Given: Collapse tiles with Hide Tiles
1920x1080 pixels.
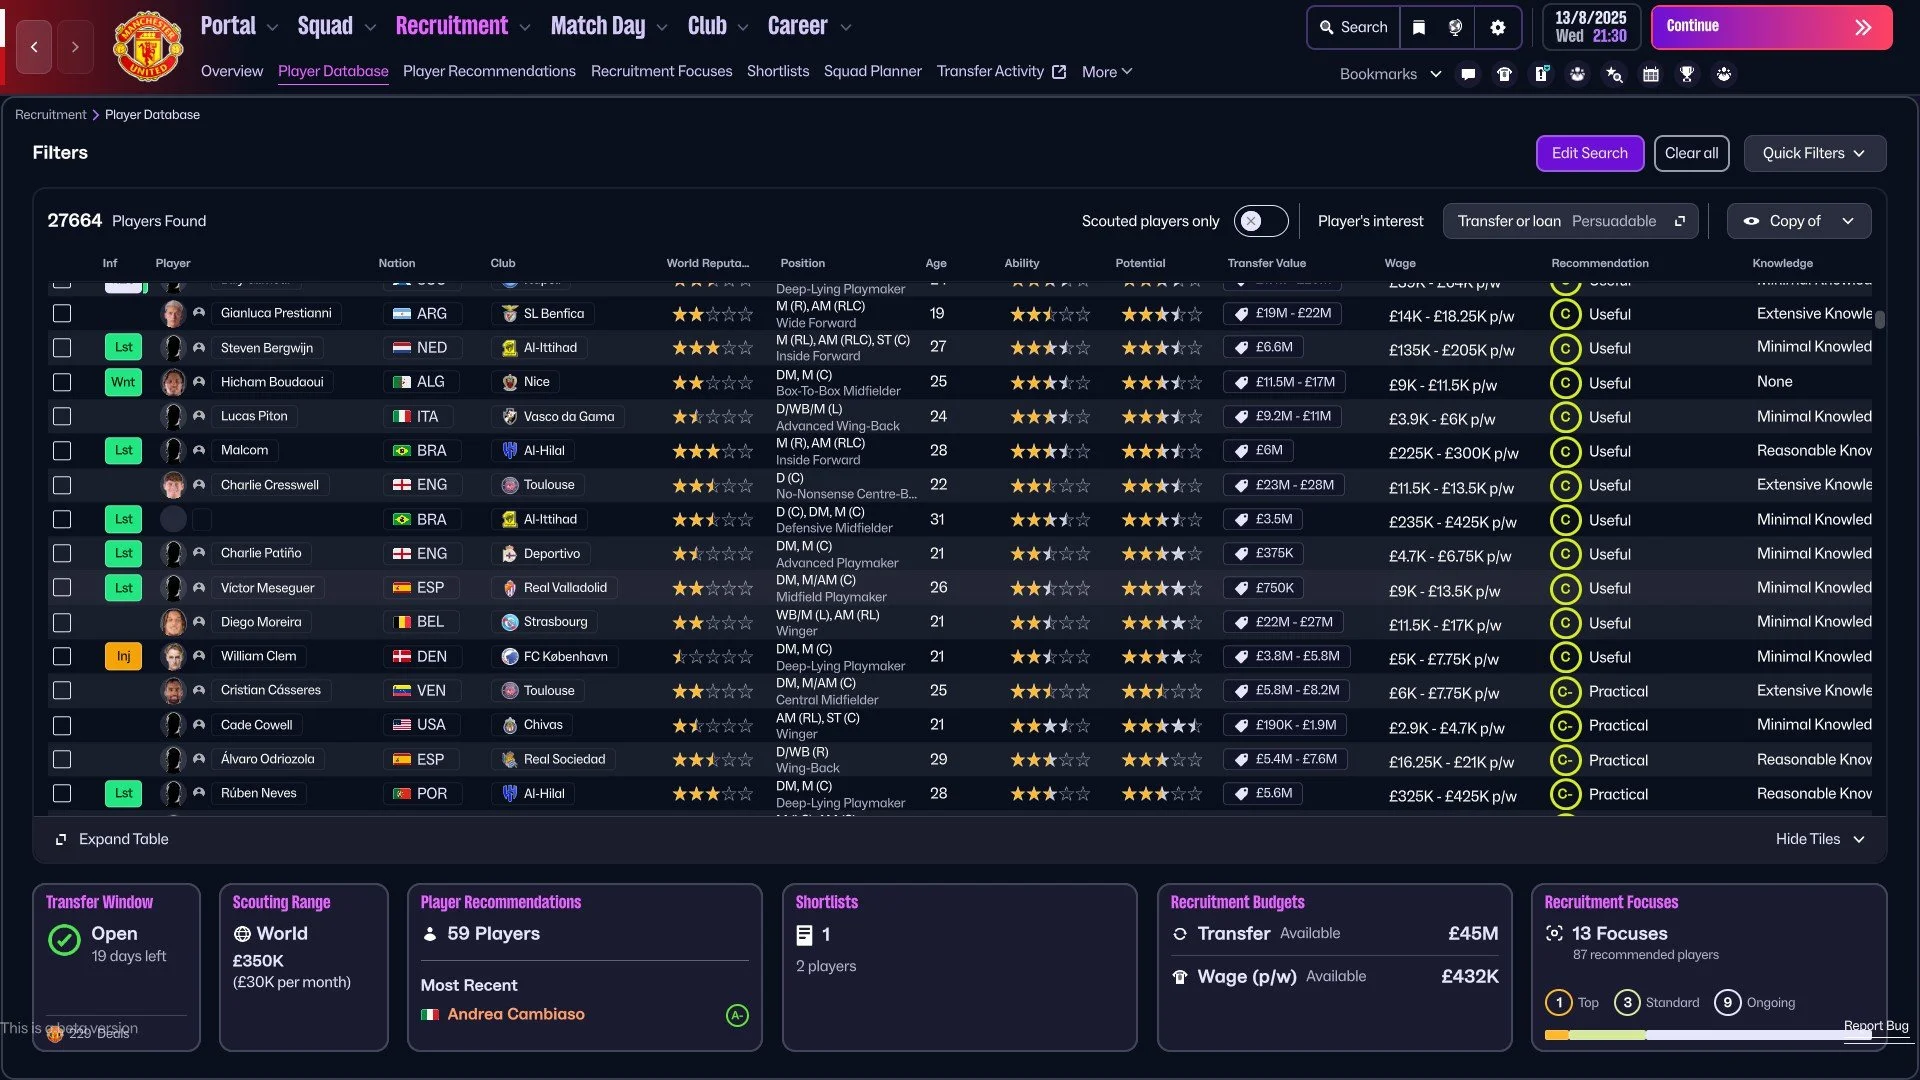Looking at the screenshot, I should click(x=1820, y=840).
